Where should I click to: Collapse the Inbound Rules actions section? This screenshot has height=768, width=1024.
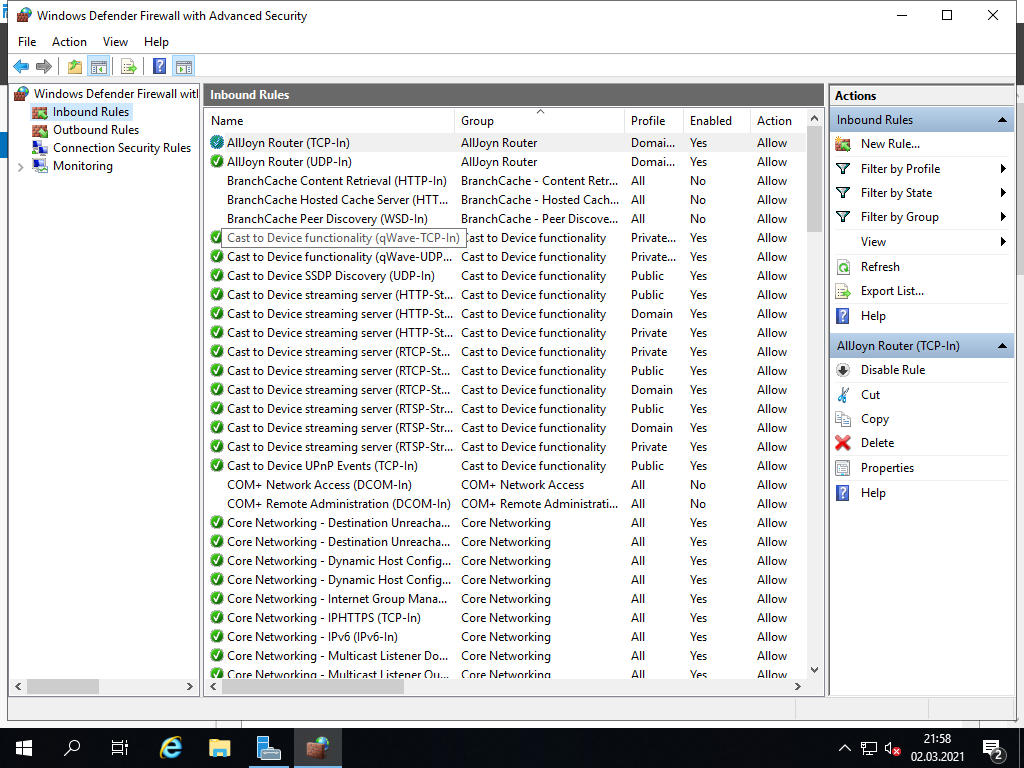pyautogui.click(x=1002, y=120)
